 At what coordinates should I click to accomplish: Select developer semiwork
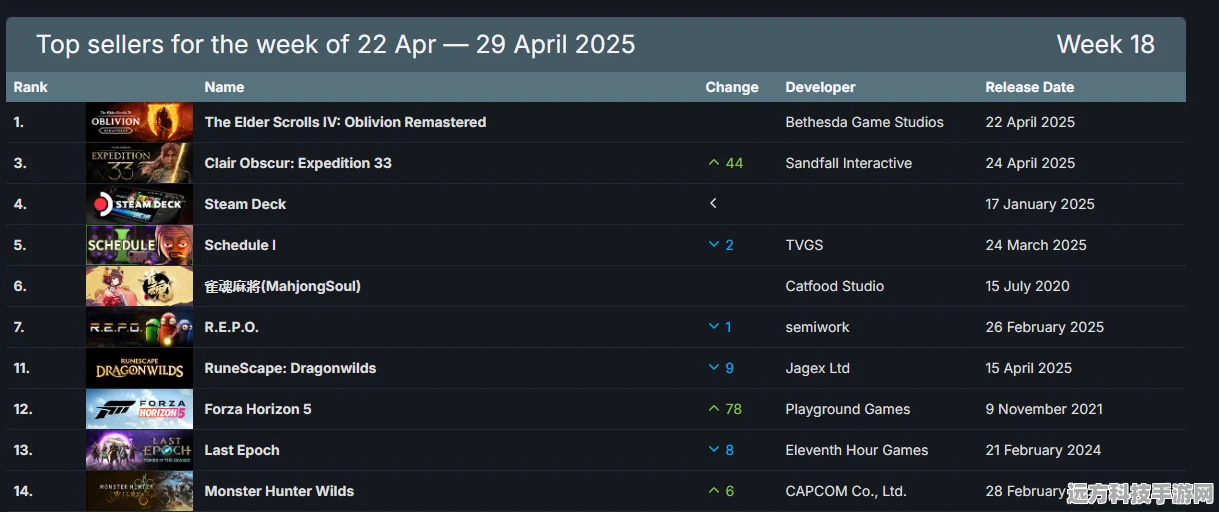(x=818, y=327)
